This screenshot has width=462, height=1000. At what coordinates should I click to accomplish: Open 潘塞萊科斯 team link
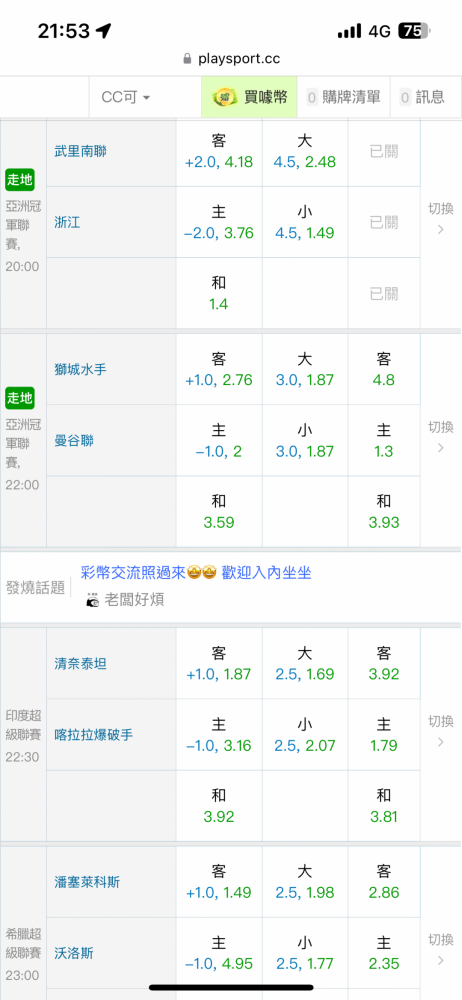[x=87, y=882]
